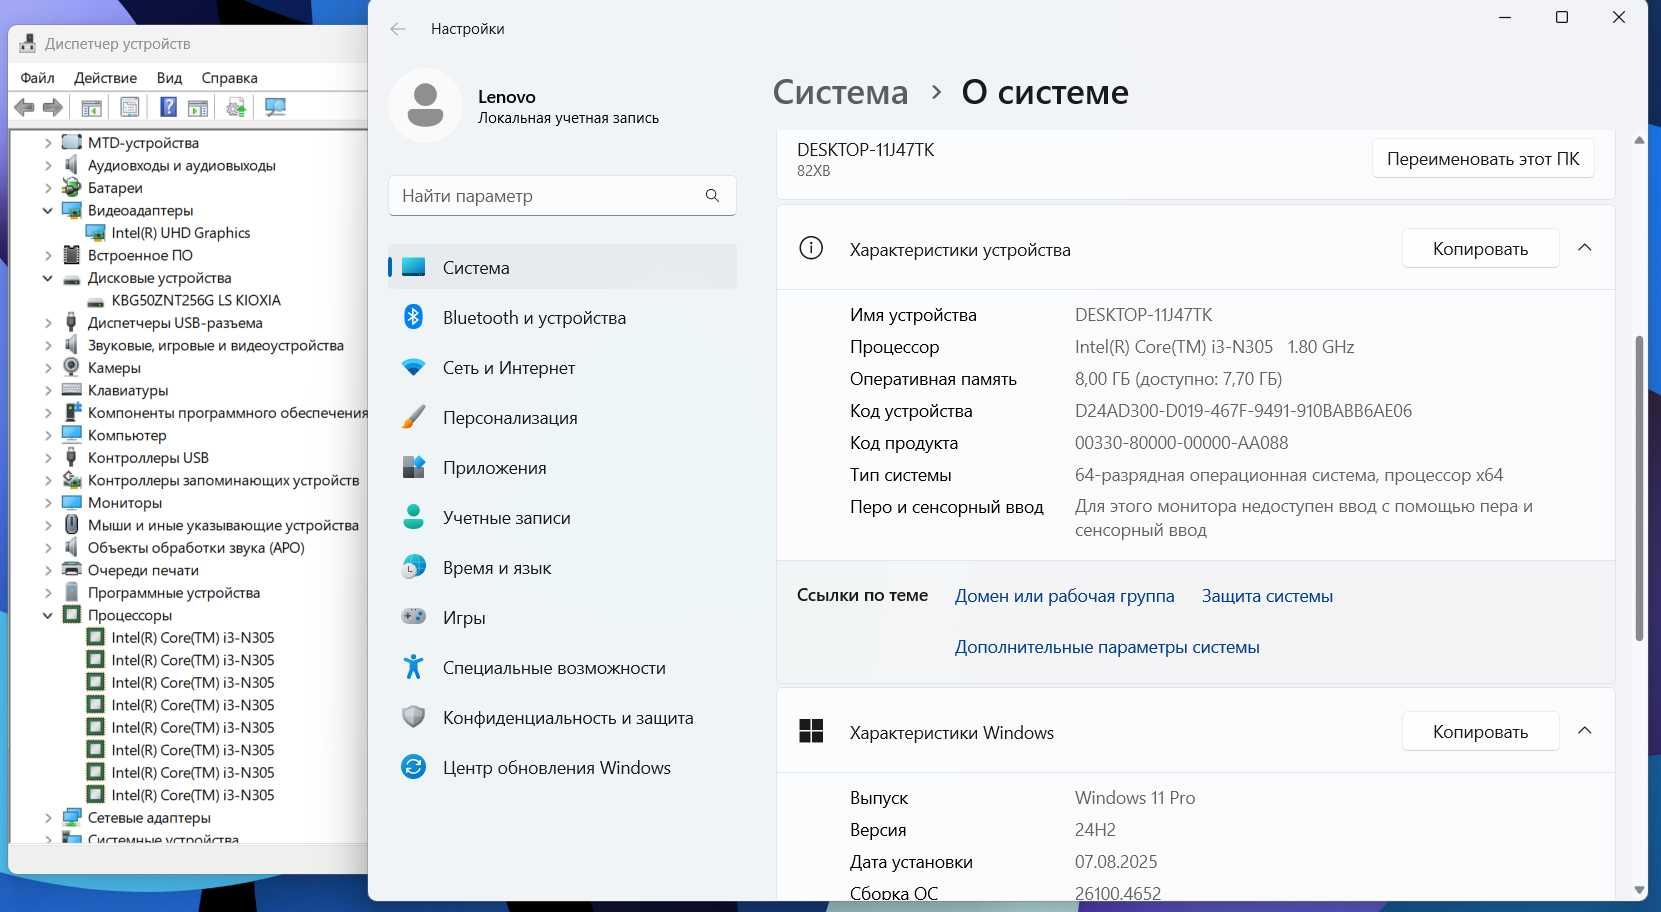Open Персонализация settings section
Screen dimensions: 1661x912
pos(562,418)
